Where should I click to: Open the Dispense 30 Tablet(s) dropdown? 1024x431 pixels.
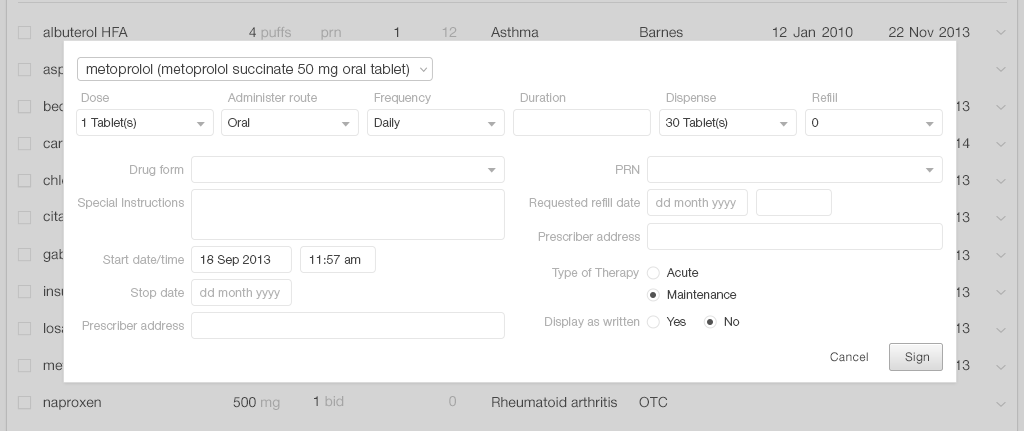point(727,122)
